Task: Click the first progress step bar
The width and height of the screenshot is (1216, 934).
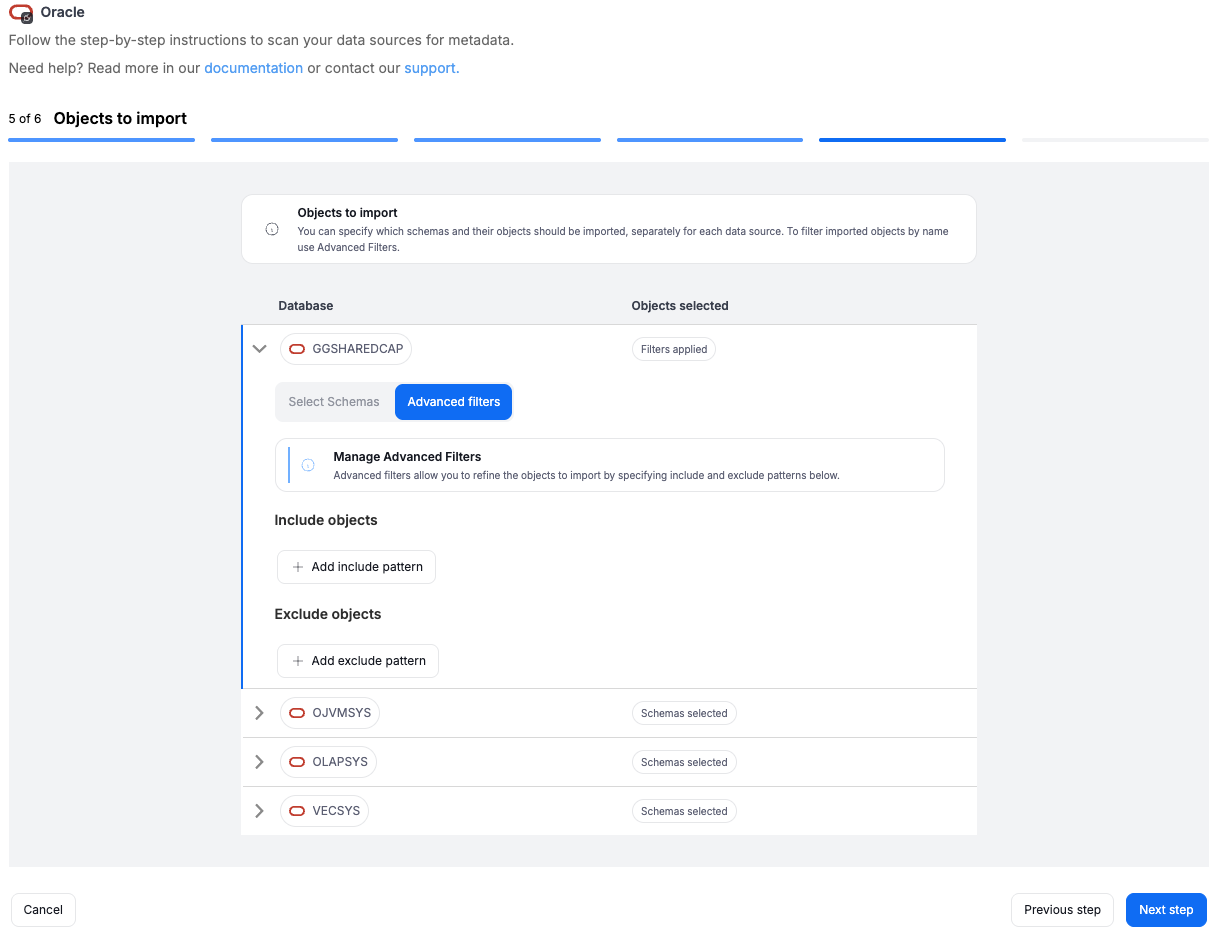Action: pos(101,140)
